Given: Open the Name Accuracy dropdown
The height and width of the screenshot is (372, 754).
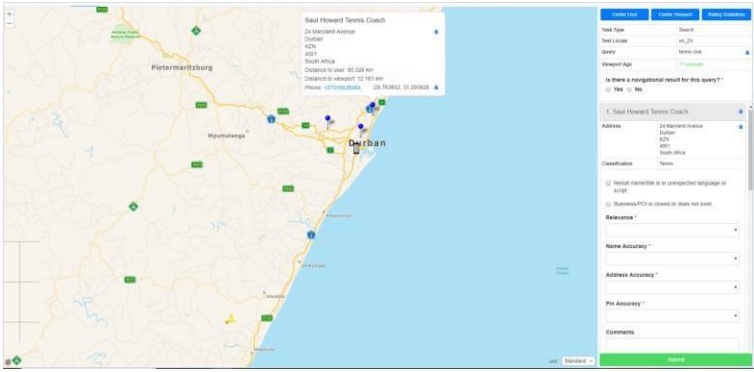Looking at the screenshot, I should tap(672, 259).
